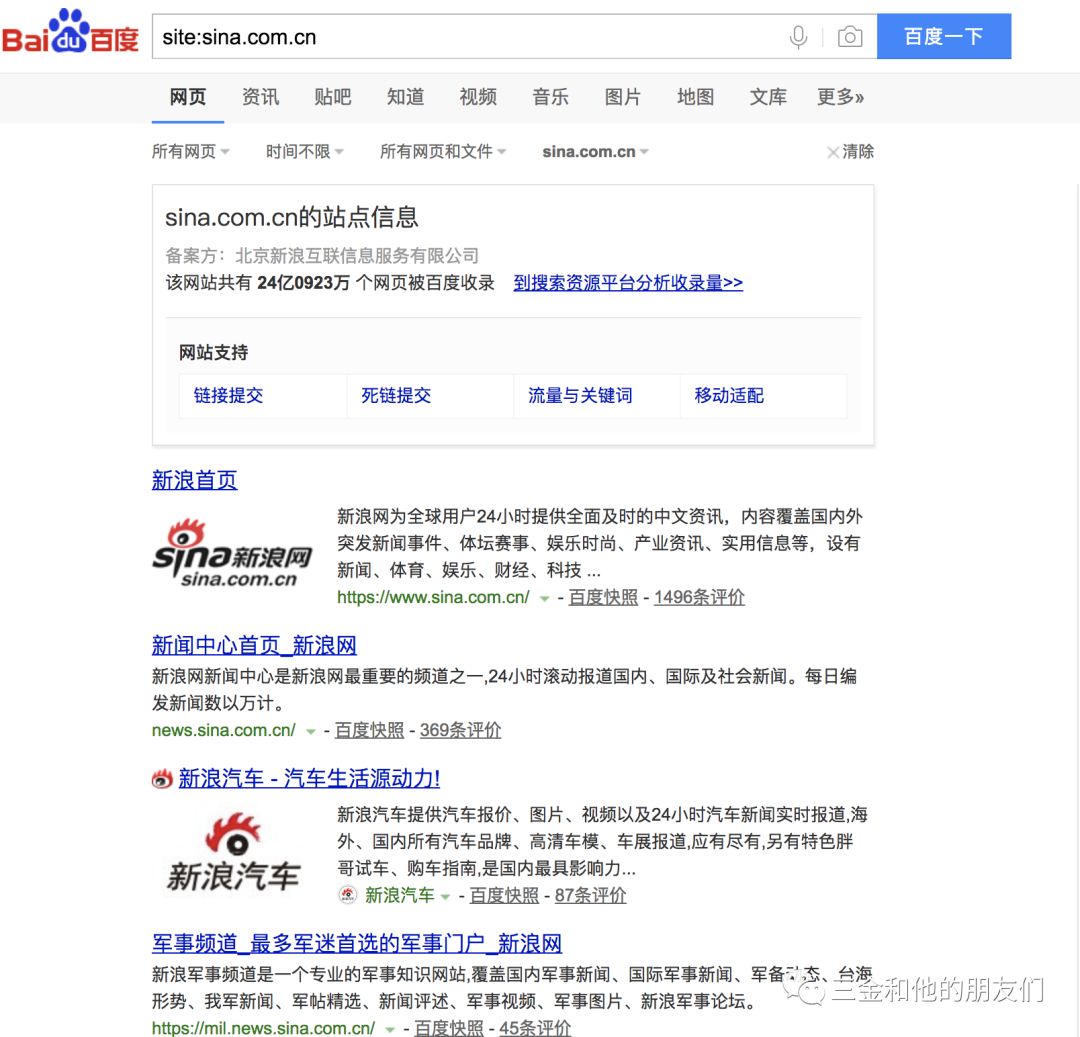The height and width of the screenshot is (1037, 1080).
Task: Open 到搜索资源平台分析收录量>> link
Action: (x=628, y=283)
